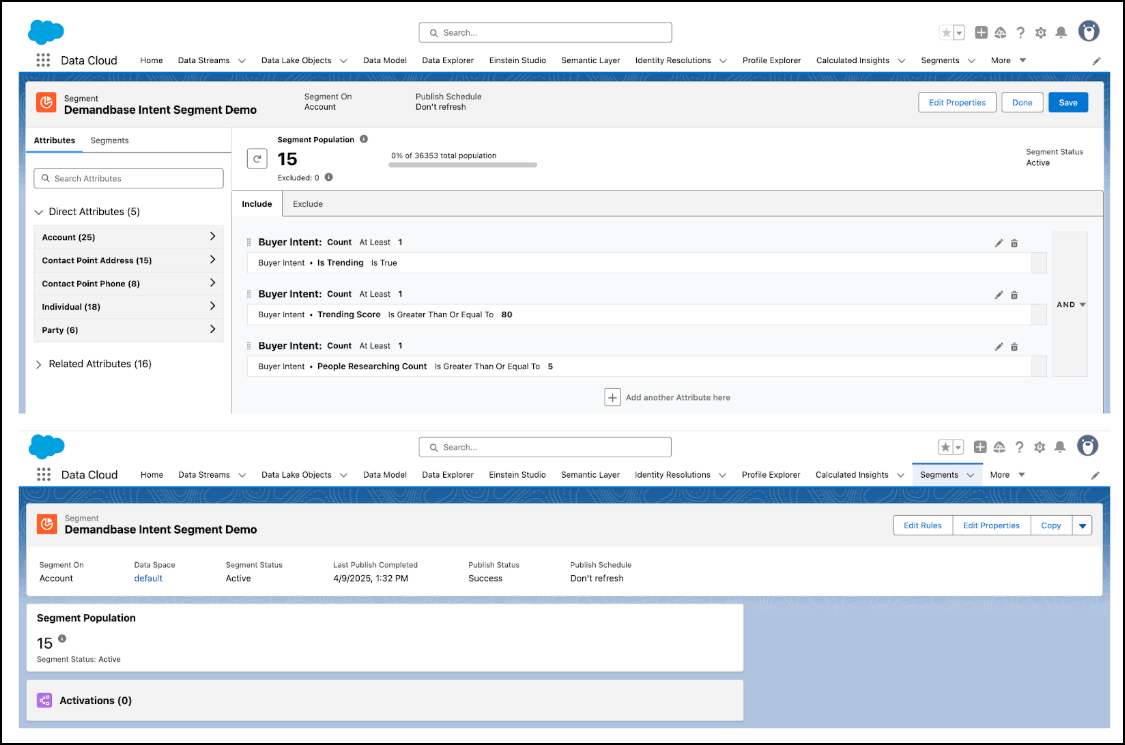Open notifications bell in the builder view

[x=1061, y=32]
